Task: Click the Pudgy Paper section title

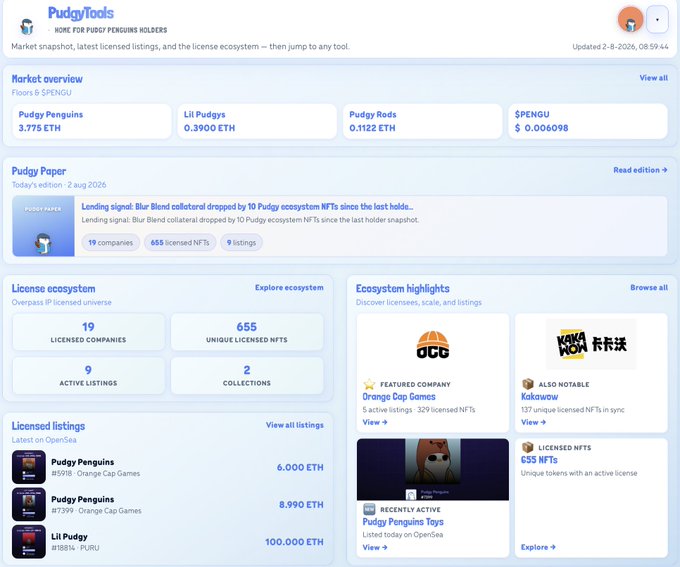Action: (x=39, y=171)
